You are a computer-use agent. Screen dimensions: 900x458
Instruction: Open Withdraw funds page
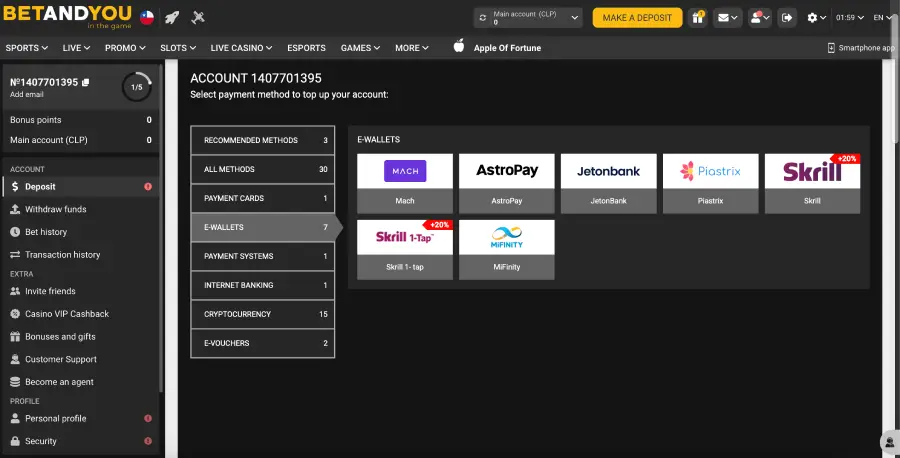[80, 209]
